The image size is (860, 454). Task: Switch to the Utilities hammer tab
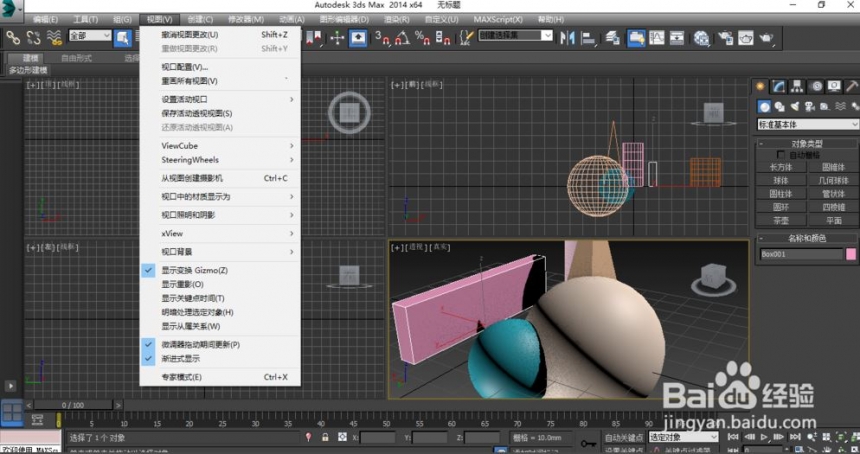[x=852, y=86]
